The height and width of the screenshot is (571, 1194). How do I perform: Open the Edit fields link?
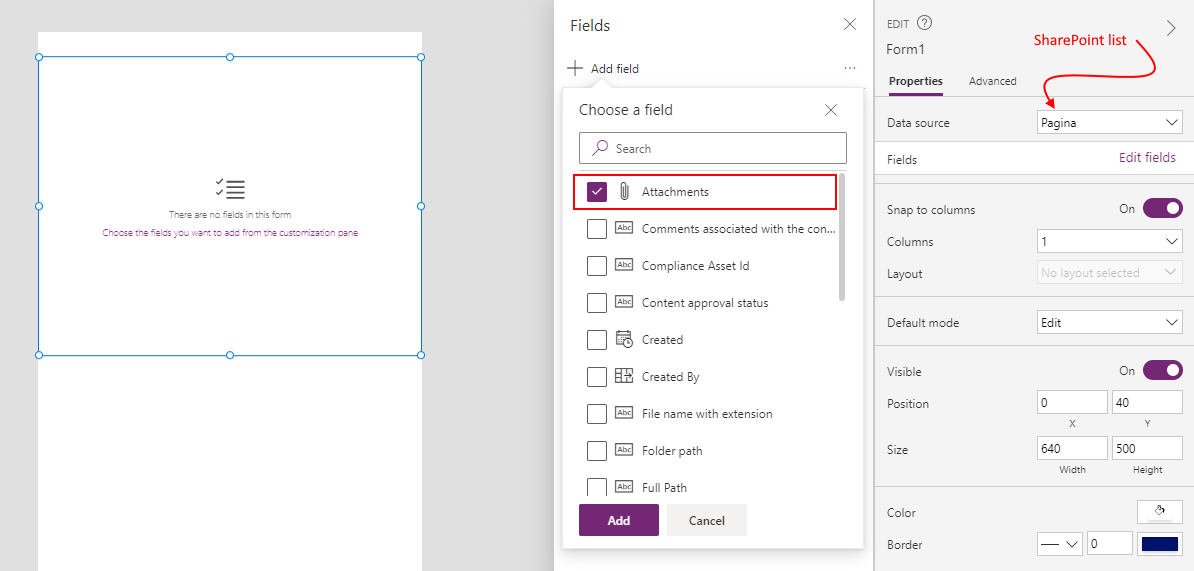(x=1147, y=158)
